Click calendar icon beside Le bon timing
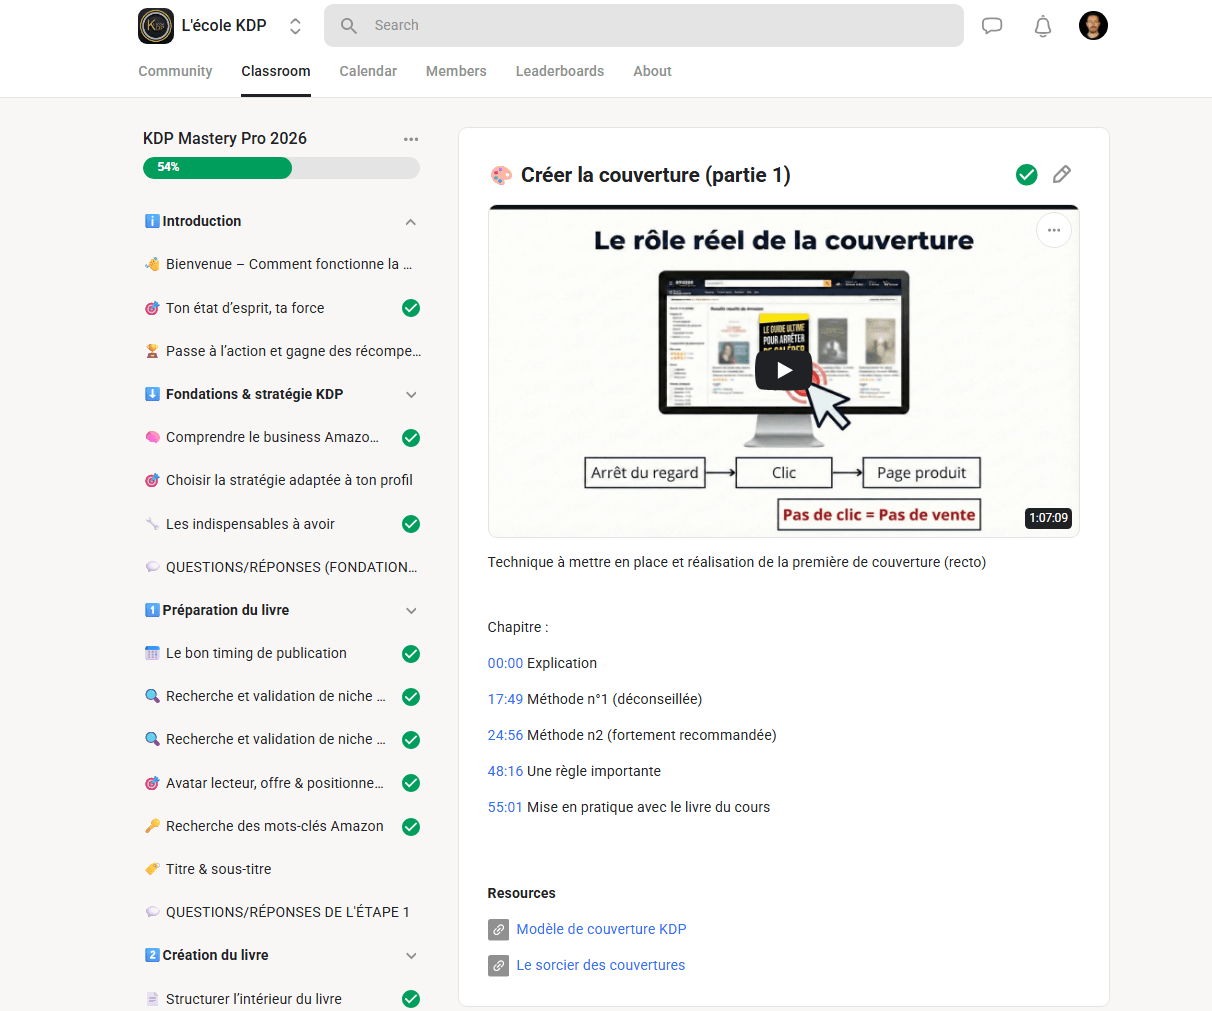Screen dimensions: 1212x1011 [x=152, y=653]
